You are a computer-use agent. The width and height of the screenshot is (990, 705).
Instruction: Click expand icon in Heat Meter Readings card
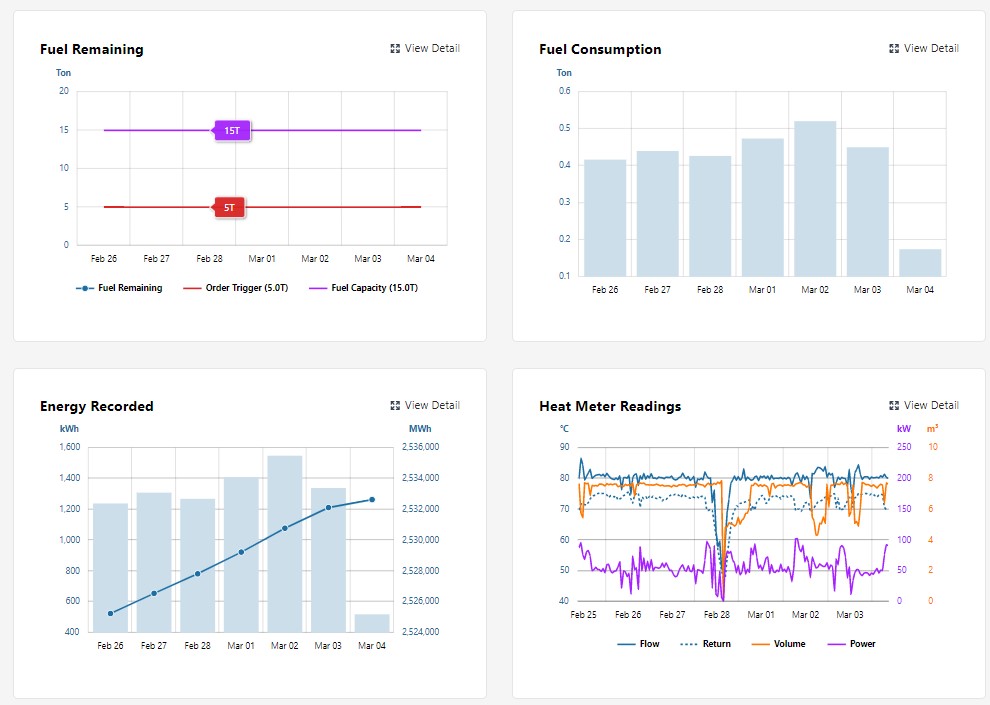pos(894,405)
